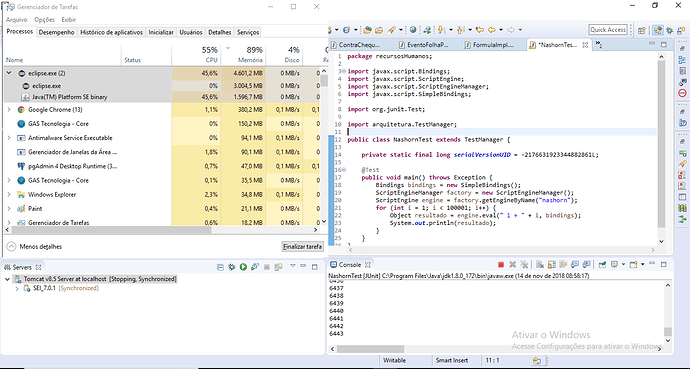Click the Open Console icon
This screenshot has height=369, width=690.
[x=633, y=265]
